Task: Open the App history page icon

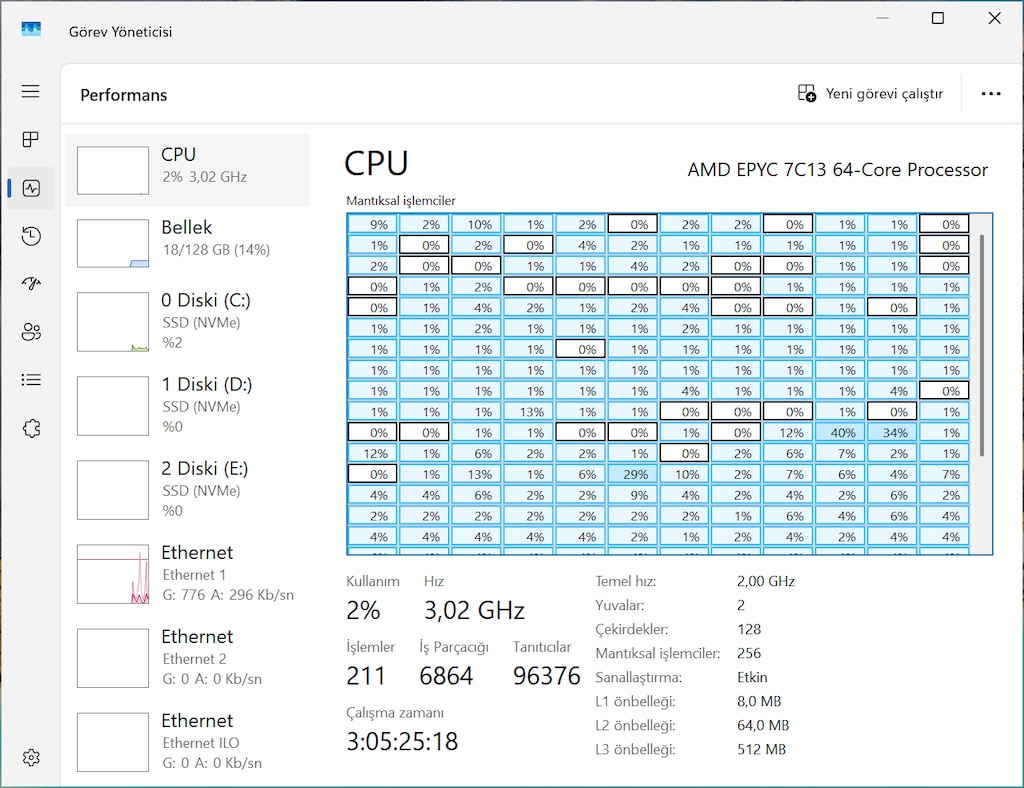Action: (x=31, y=236)
